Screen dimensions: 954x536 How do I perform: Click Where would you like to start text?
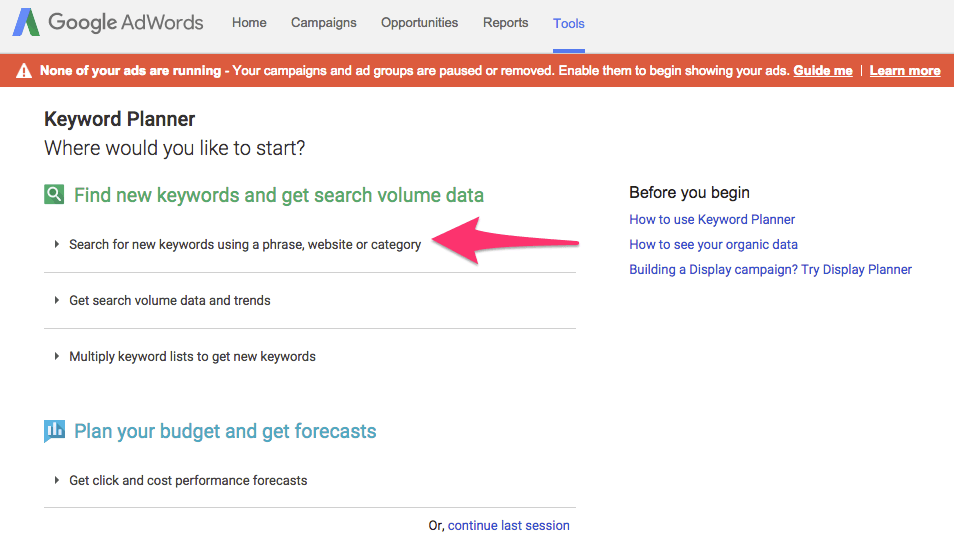[175, 148]
